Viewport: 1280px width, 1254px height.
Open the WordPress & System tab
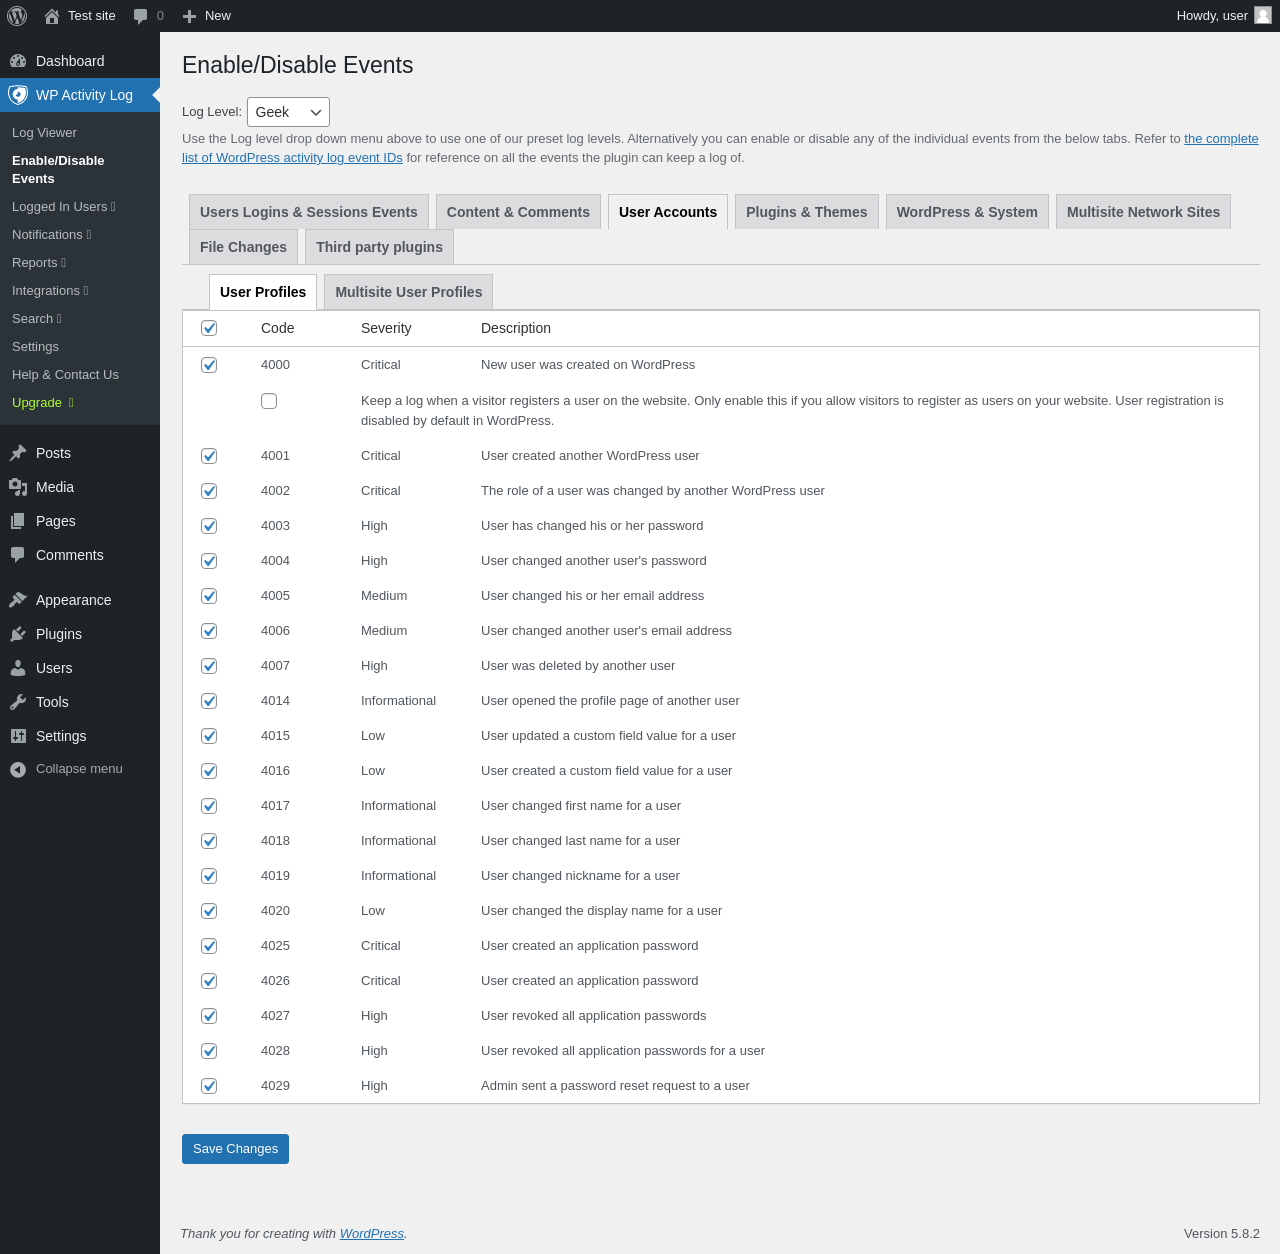[x=967, y=212]
